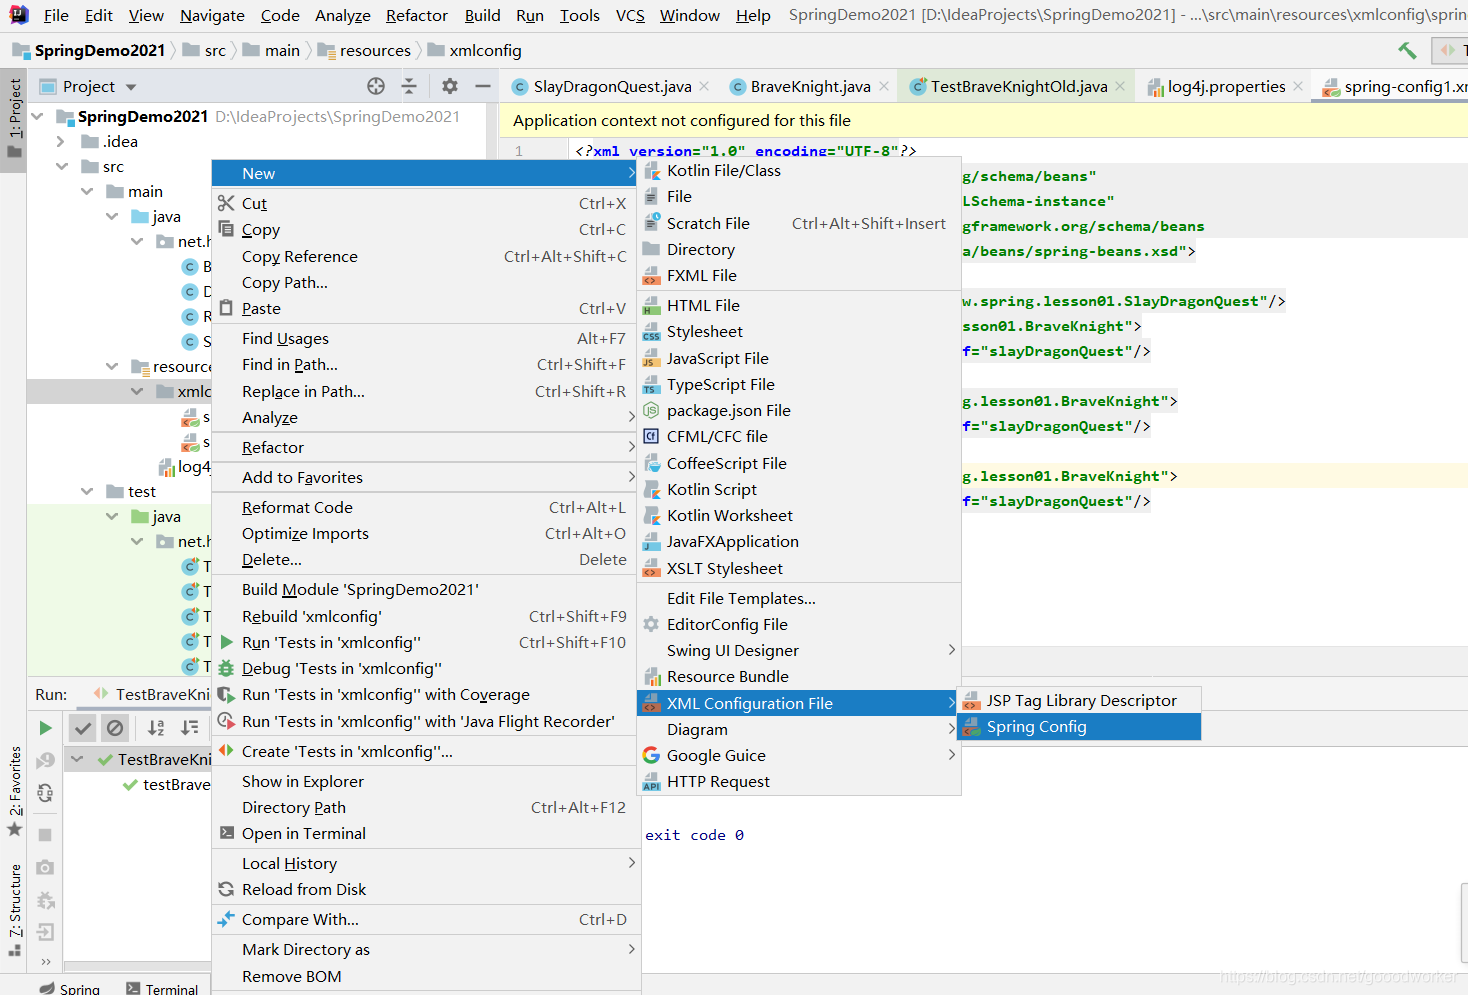Click Delete in context menu
The width and height of the screenshot is (1468, 995).
click(x=426, y=559)
